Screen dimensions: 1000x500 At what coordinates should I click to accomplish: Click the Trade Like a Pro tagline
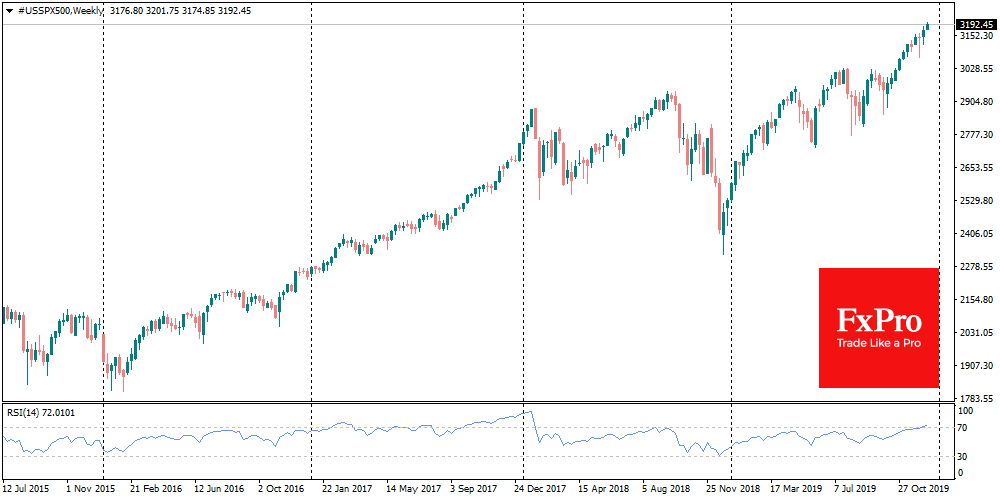point(879,344)
